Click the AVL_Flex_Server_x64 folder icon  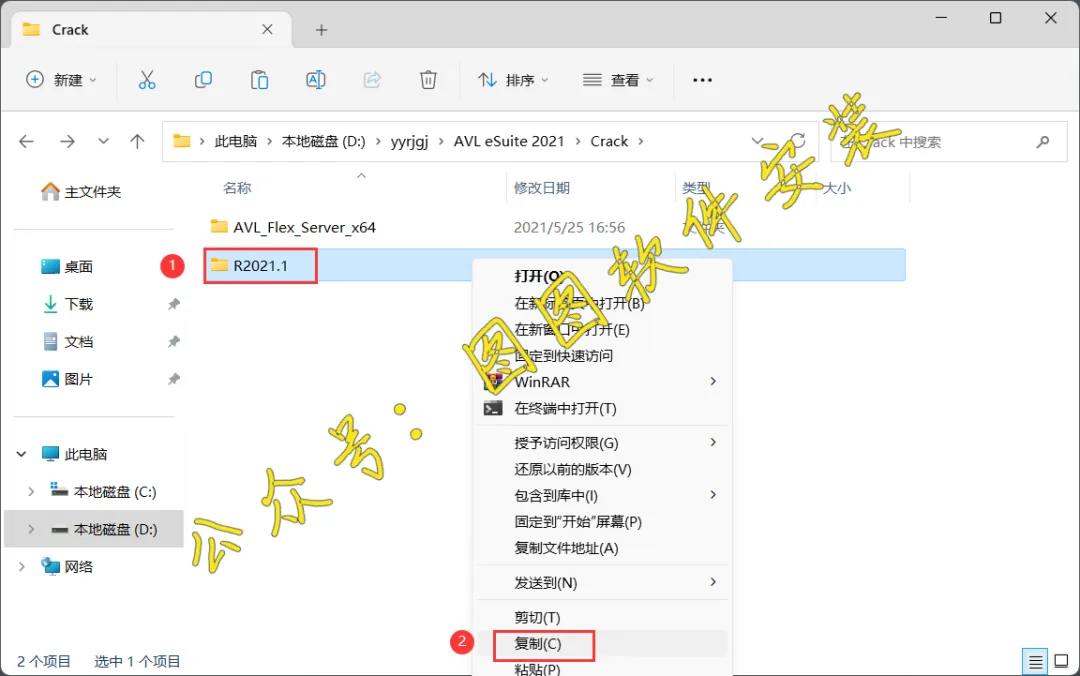[x=219, y=227]
